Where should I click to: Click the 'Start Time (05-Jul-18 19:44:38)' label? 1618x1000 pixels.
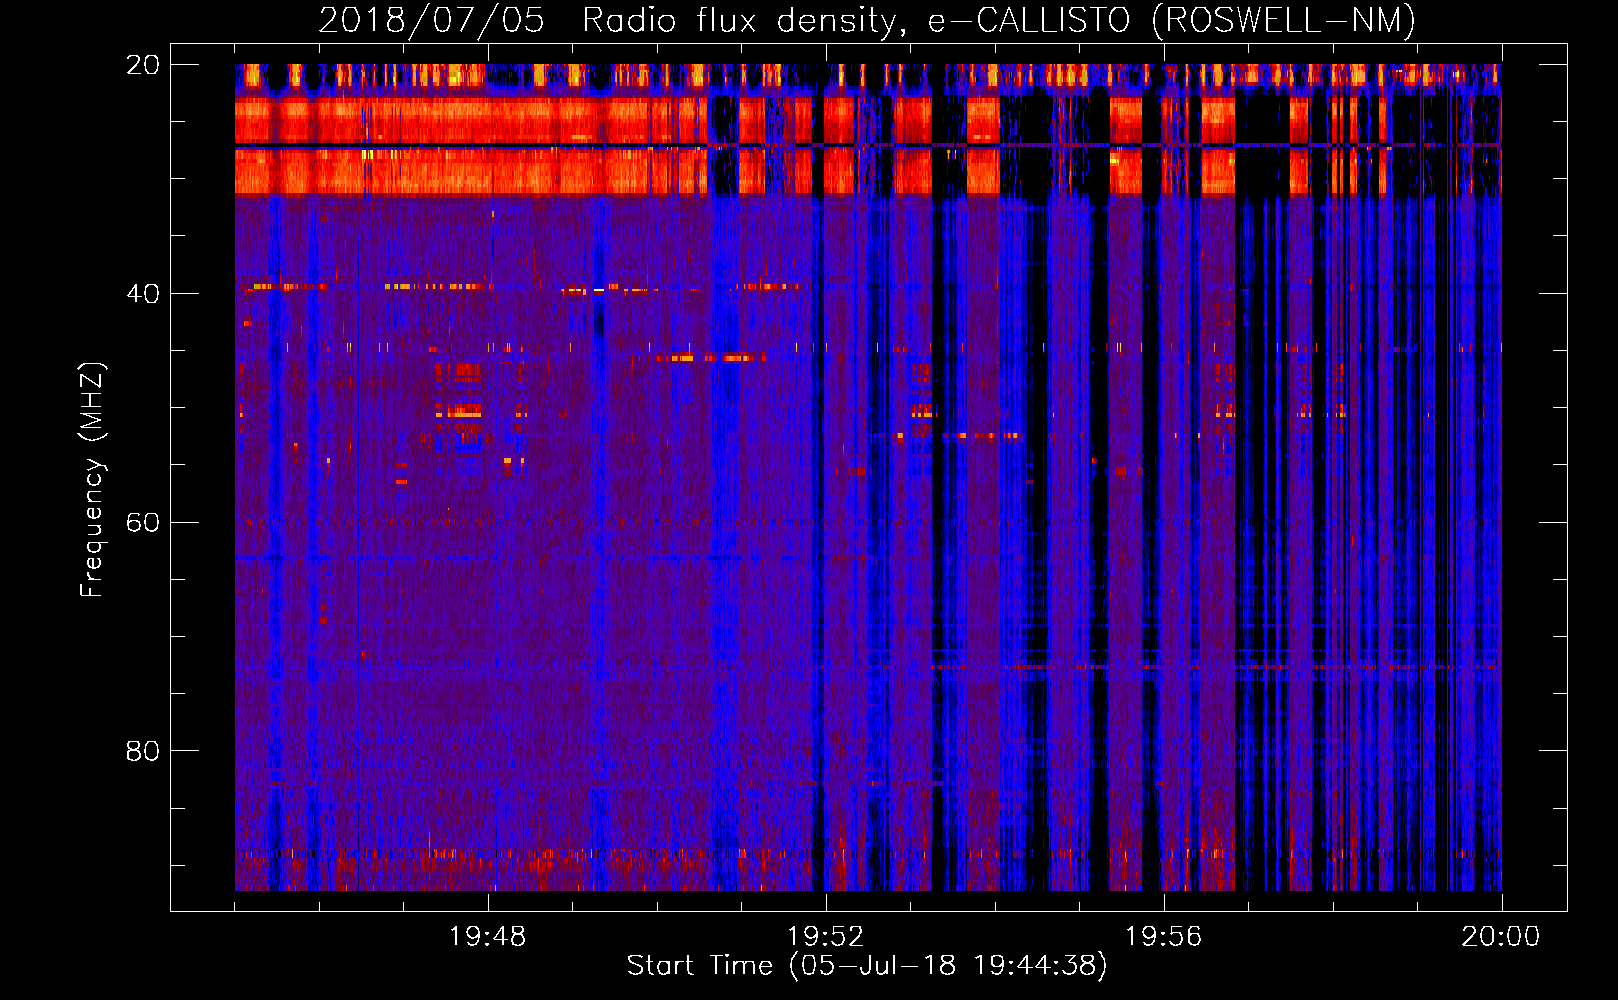coord(867,966)
